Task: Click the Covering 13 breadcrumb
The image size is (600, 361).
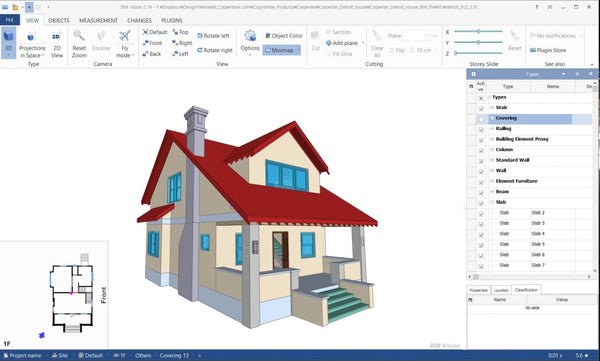Action: click(x=174, y=356)
